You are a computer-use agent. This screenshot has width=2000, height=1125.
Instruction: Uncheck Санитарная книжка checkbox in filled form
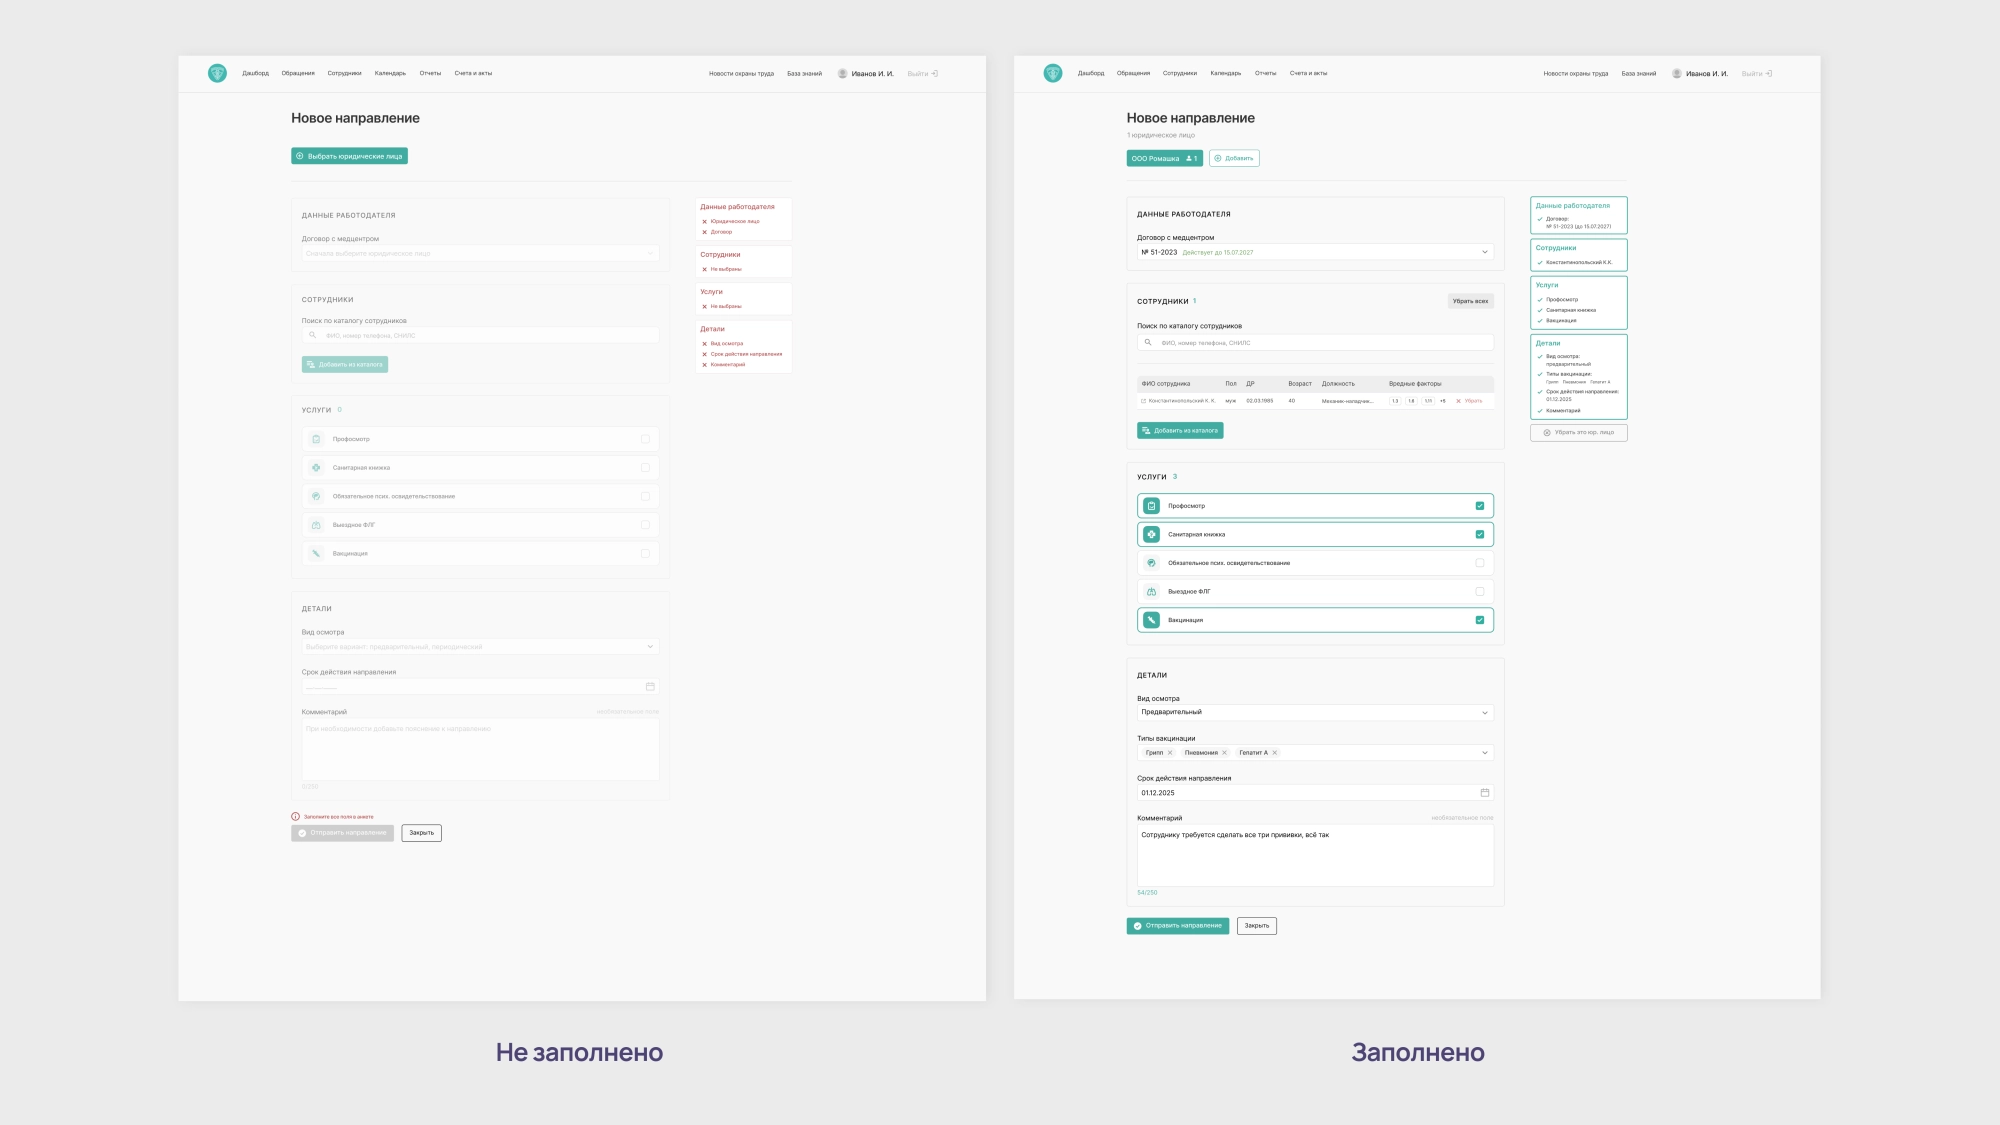pos(1480,534)
